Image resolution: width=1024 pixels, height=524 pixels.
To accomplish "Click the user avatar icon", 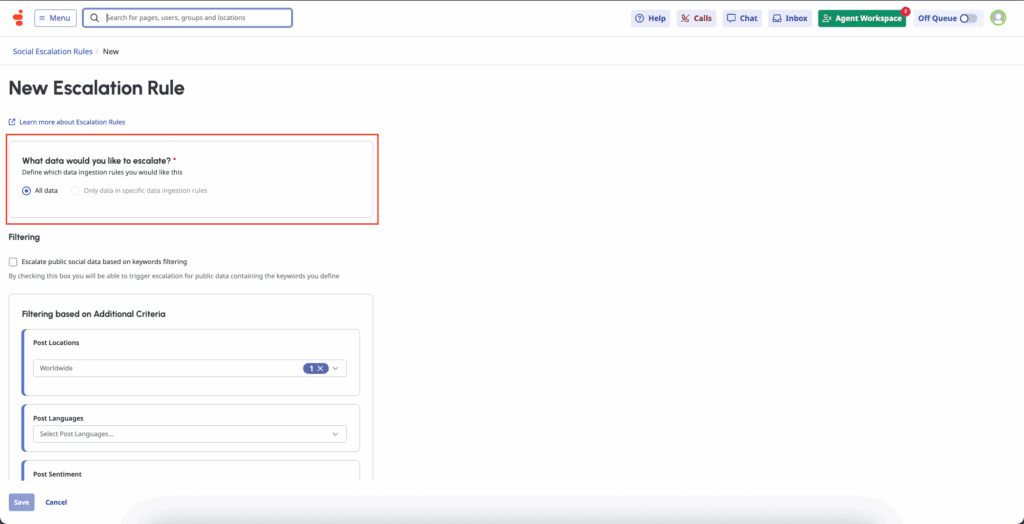I will 997,18.
